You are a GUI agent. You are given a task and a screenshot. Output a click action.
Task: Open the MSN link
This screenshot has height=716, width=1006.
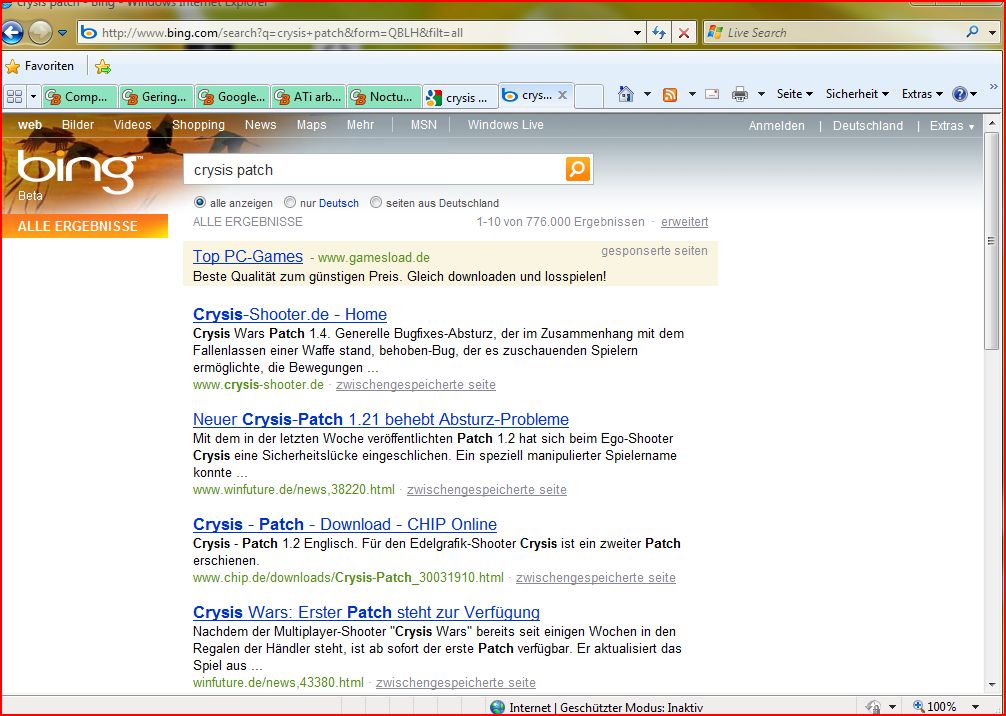(x=423, y=125)
